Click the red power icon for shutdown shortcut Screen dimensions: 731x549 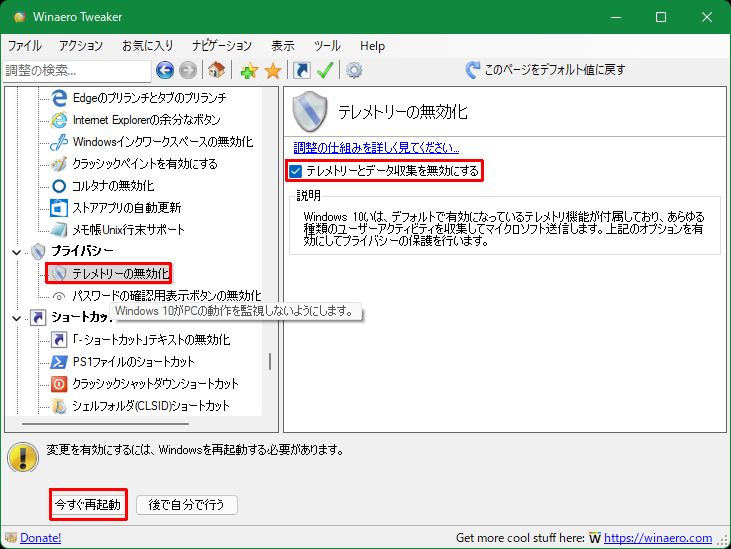[x=59, y=384]
